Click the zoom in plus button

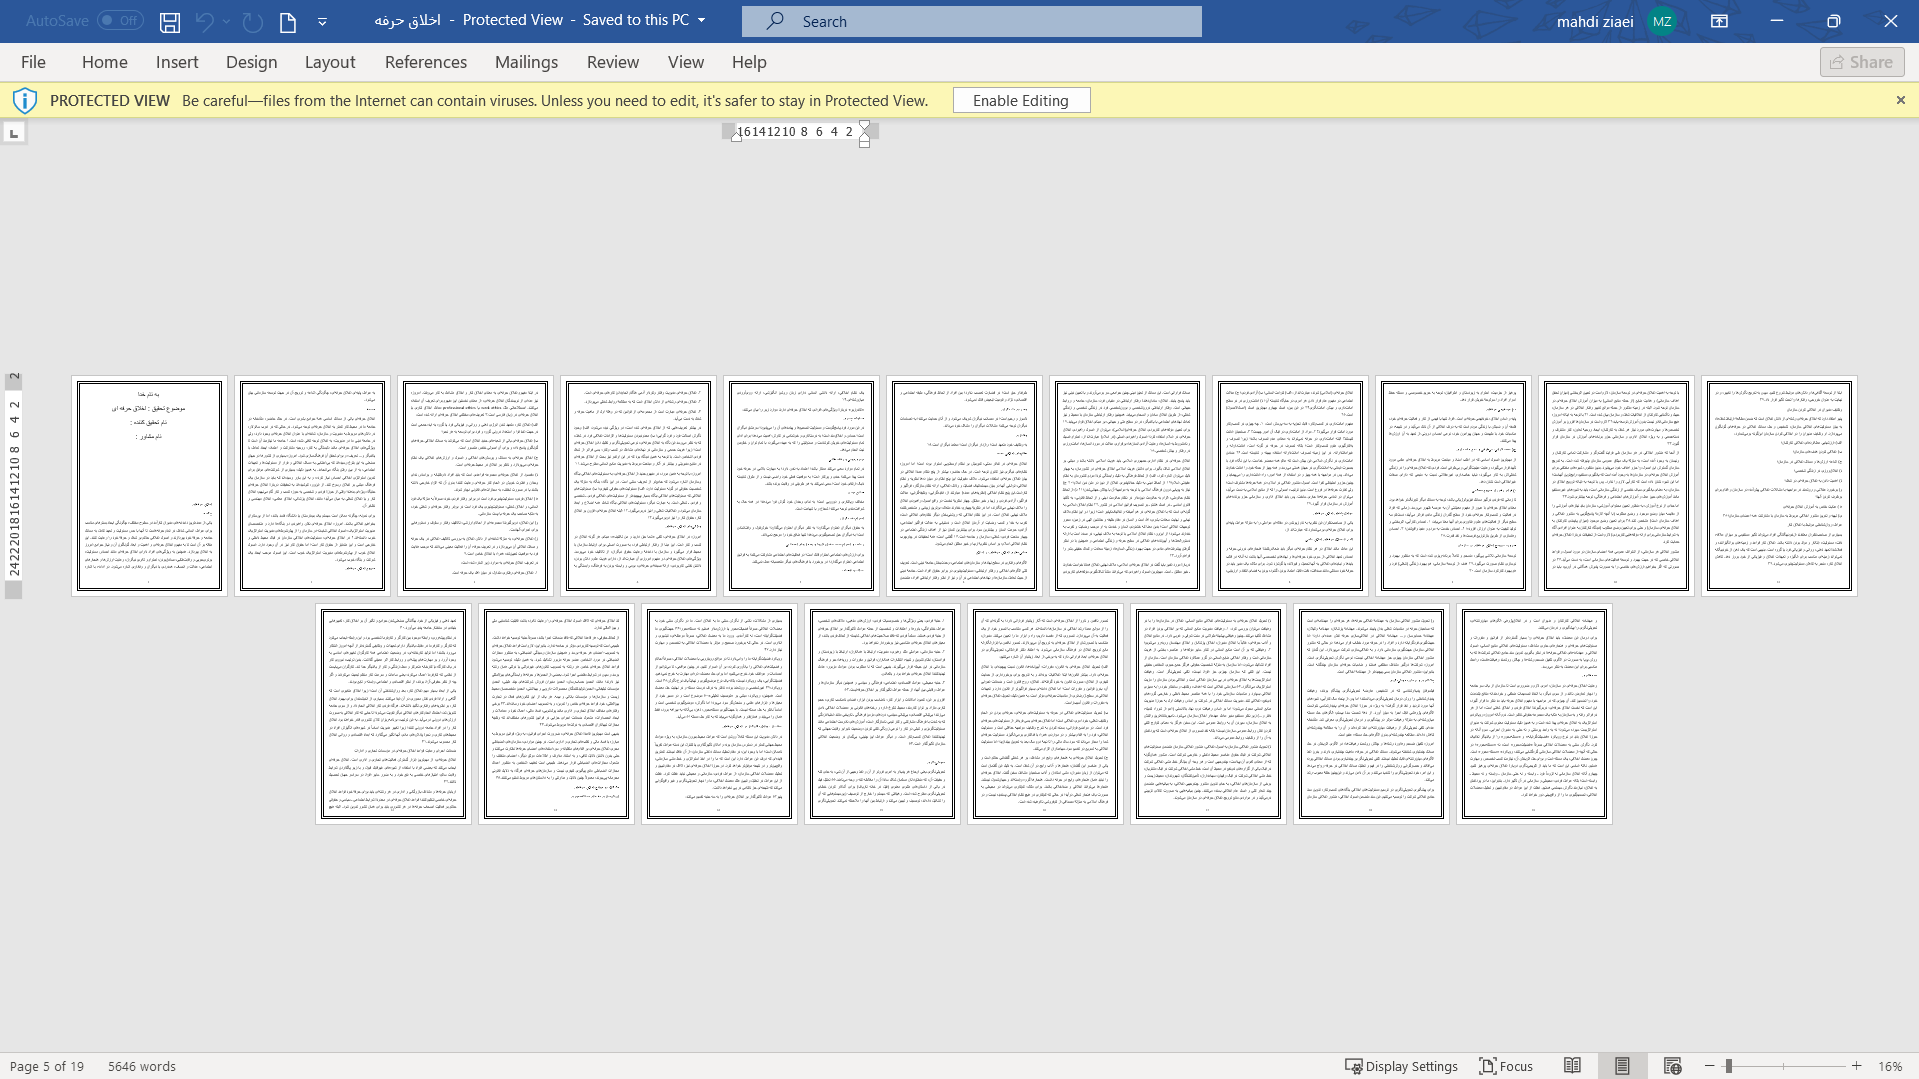click(1857, 1066)
